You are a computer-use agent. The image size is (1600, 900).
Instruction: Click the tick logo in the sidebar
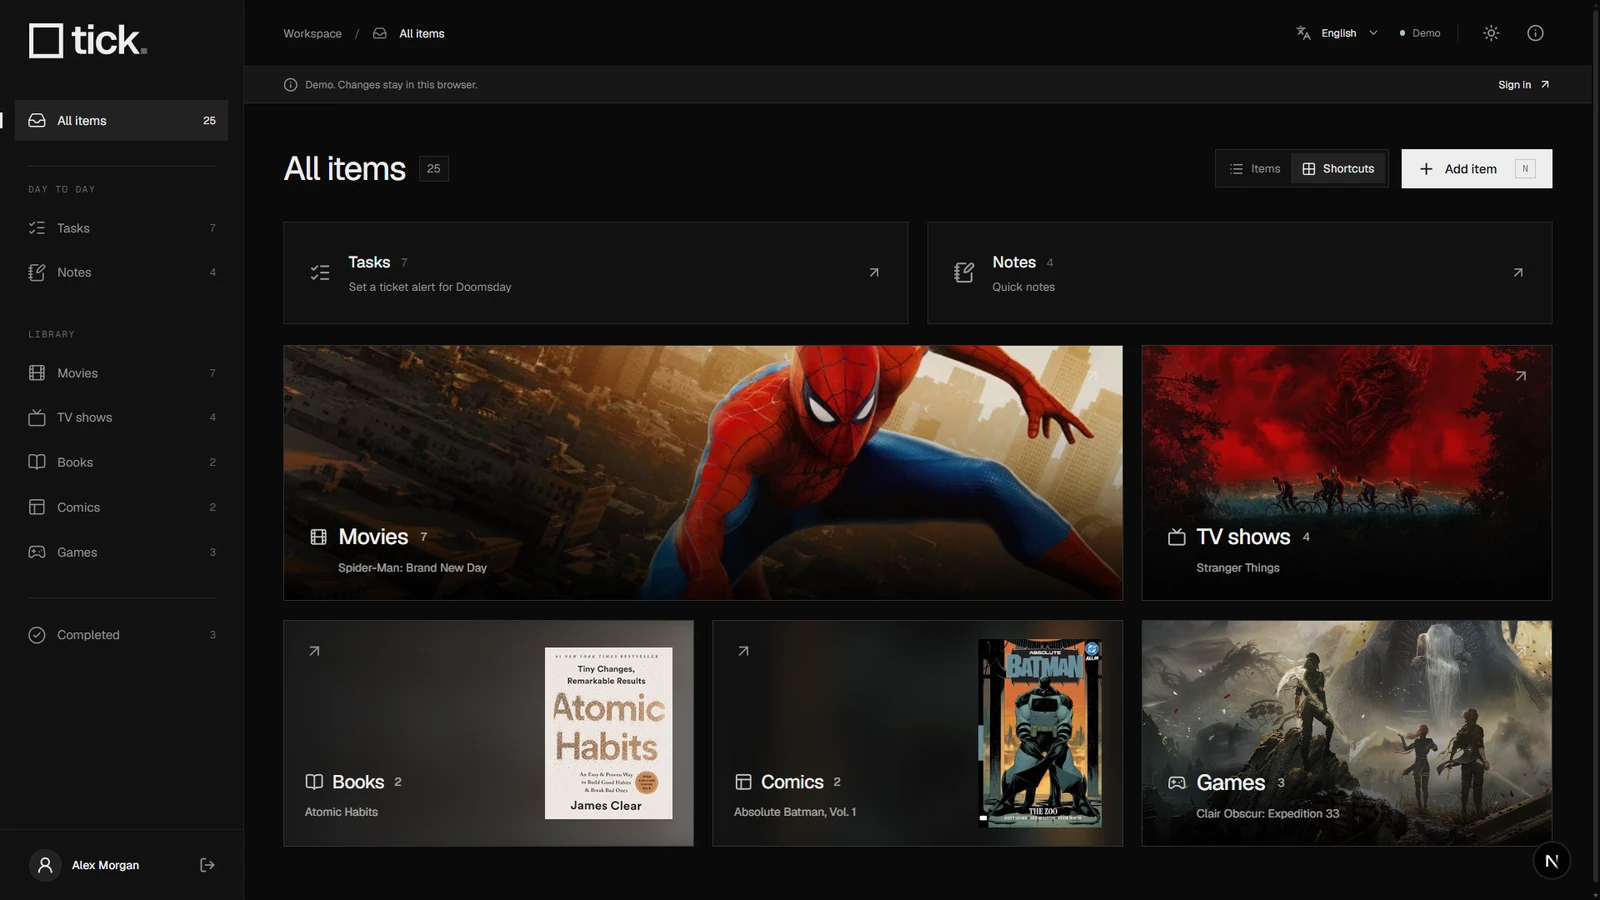click(88, 40)
